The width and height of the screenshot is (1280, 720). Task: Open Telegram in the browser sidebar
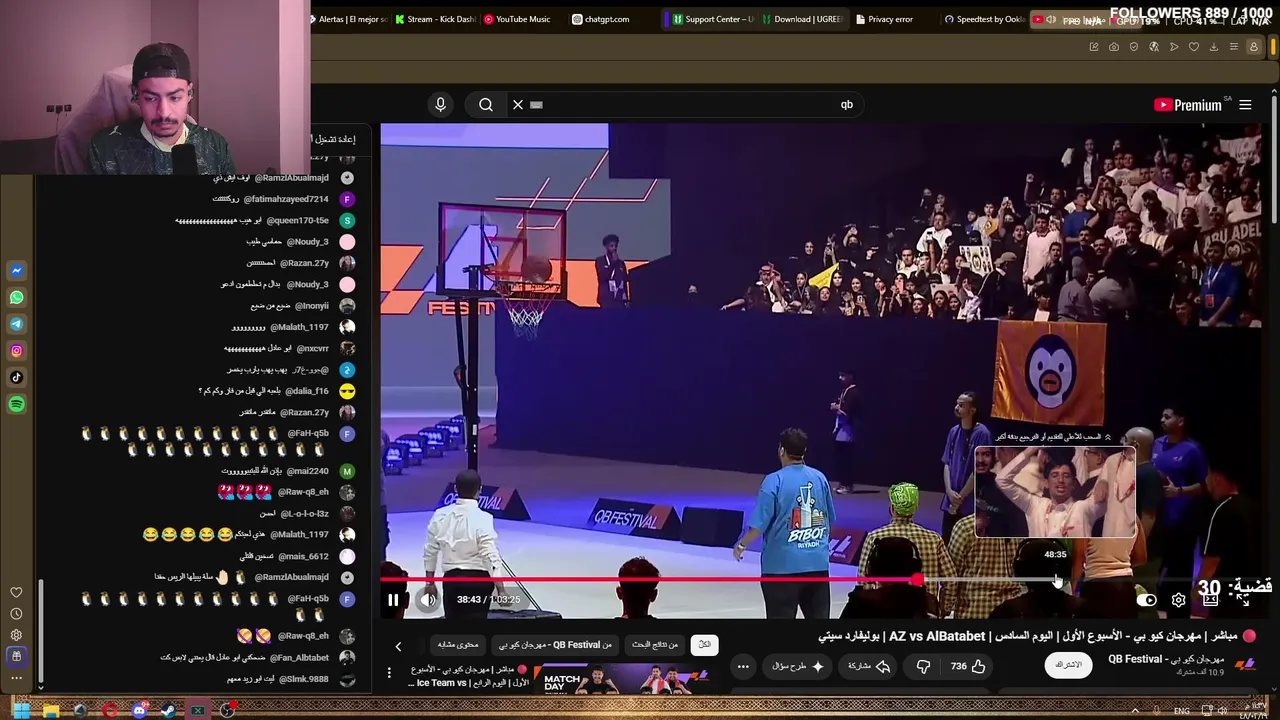point(16,324)
